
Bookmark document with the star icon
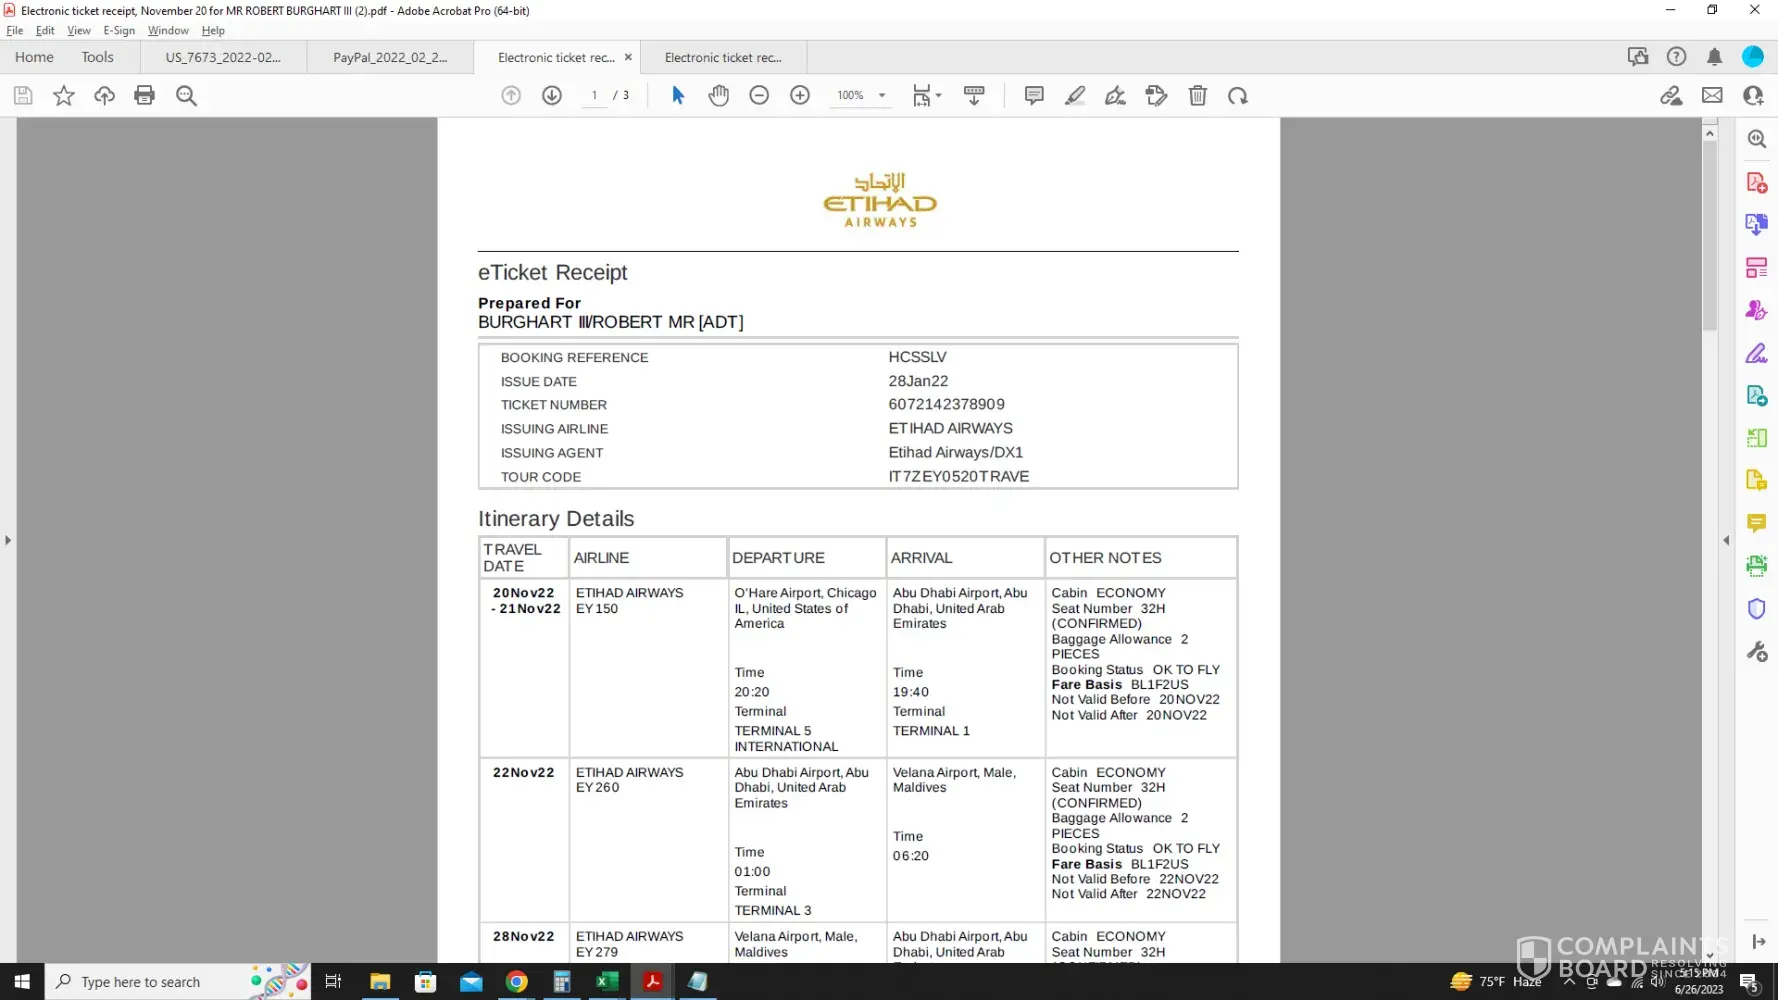(x=64, y=96)
